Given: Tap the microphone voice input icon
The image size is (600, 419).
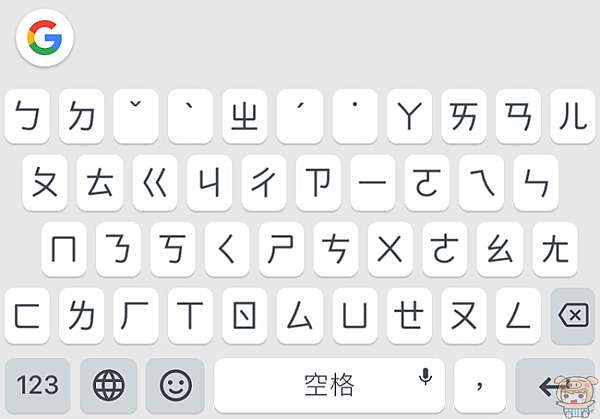Looking at the screenshot, I should tap(425, 376).
